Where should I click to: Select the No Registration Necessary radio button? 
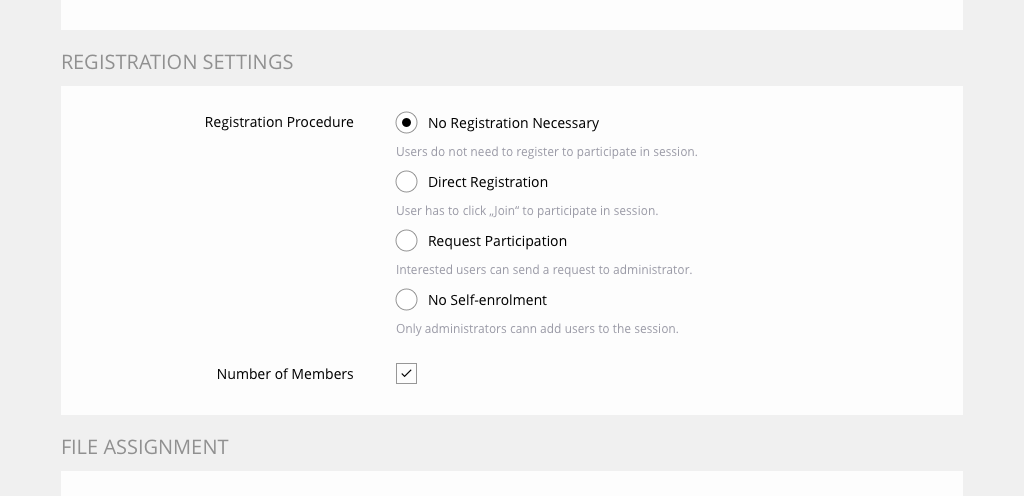point(406,123)
